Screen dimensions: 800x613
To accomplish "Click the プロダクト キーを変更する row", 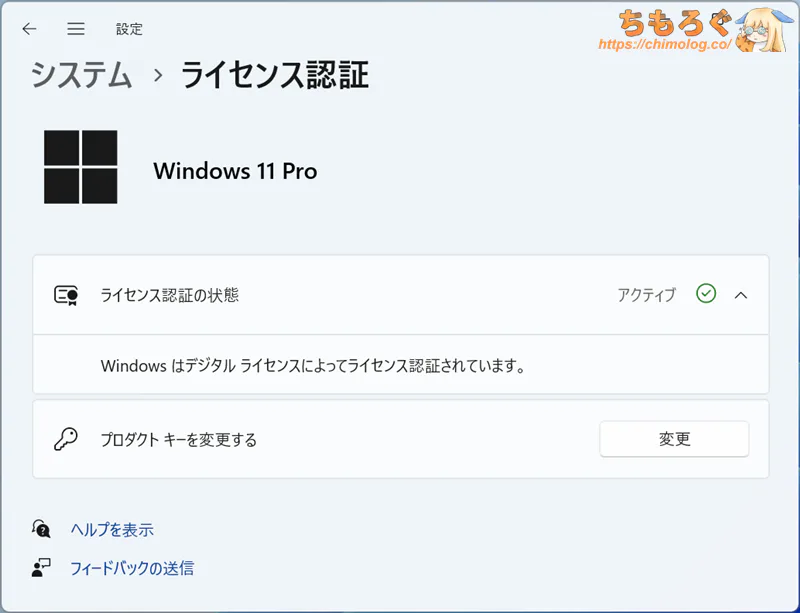I will [401, 439].
